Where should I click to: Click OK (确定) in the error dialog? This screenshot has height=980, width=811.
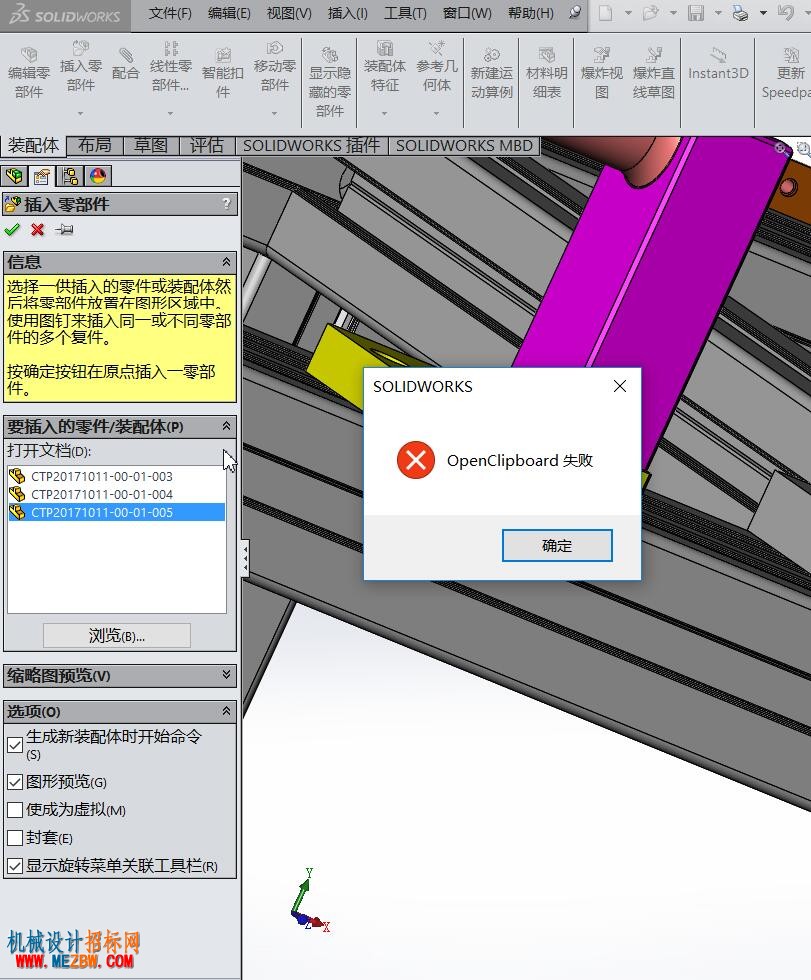(x=557, y=546)
